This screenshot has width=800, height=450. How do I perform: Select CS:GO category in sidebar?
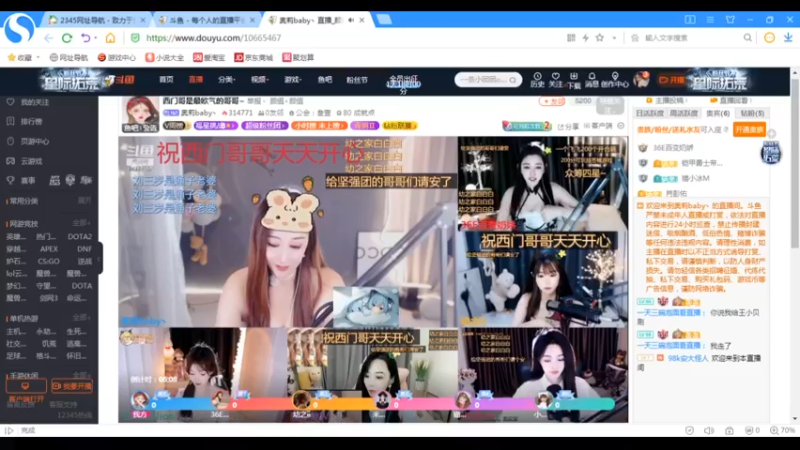pyautogui.click(x=48, y=261)
